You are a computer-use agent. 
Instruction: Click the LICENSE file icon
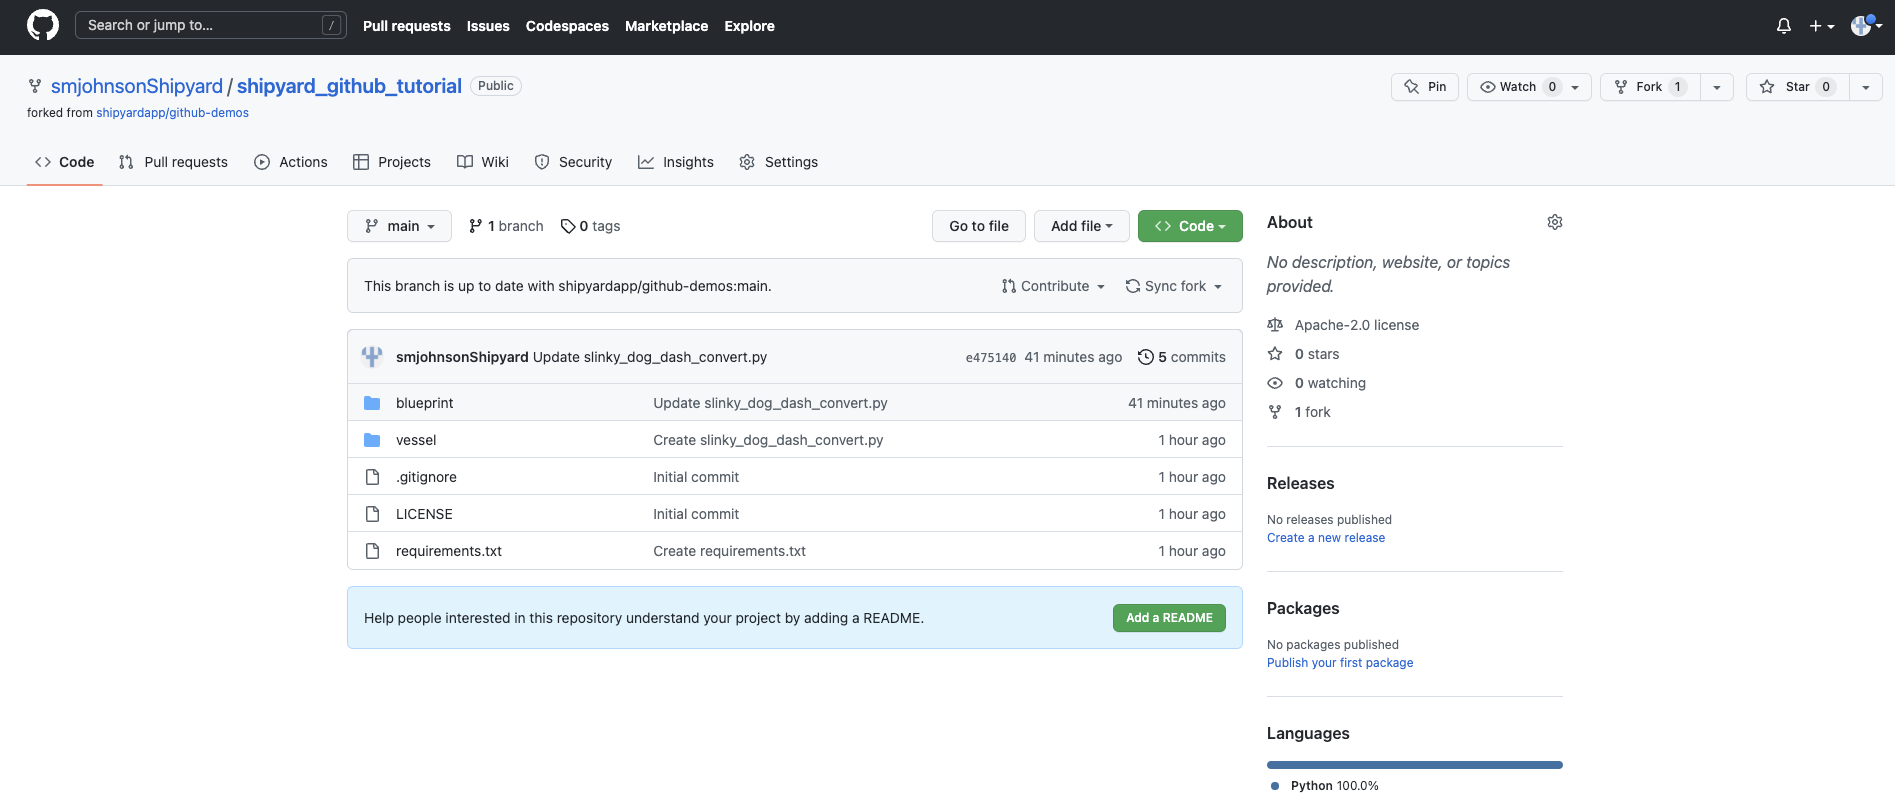(372, 514)
